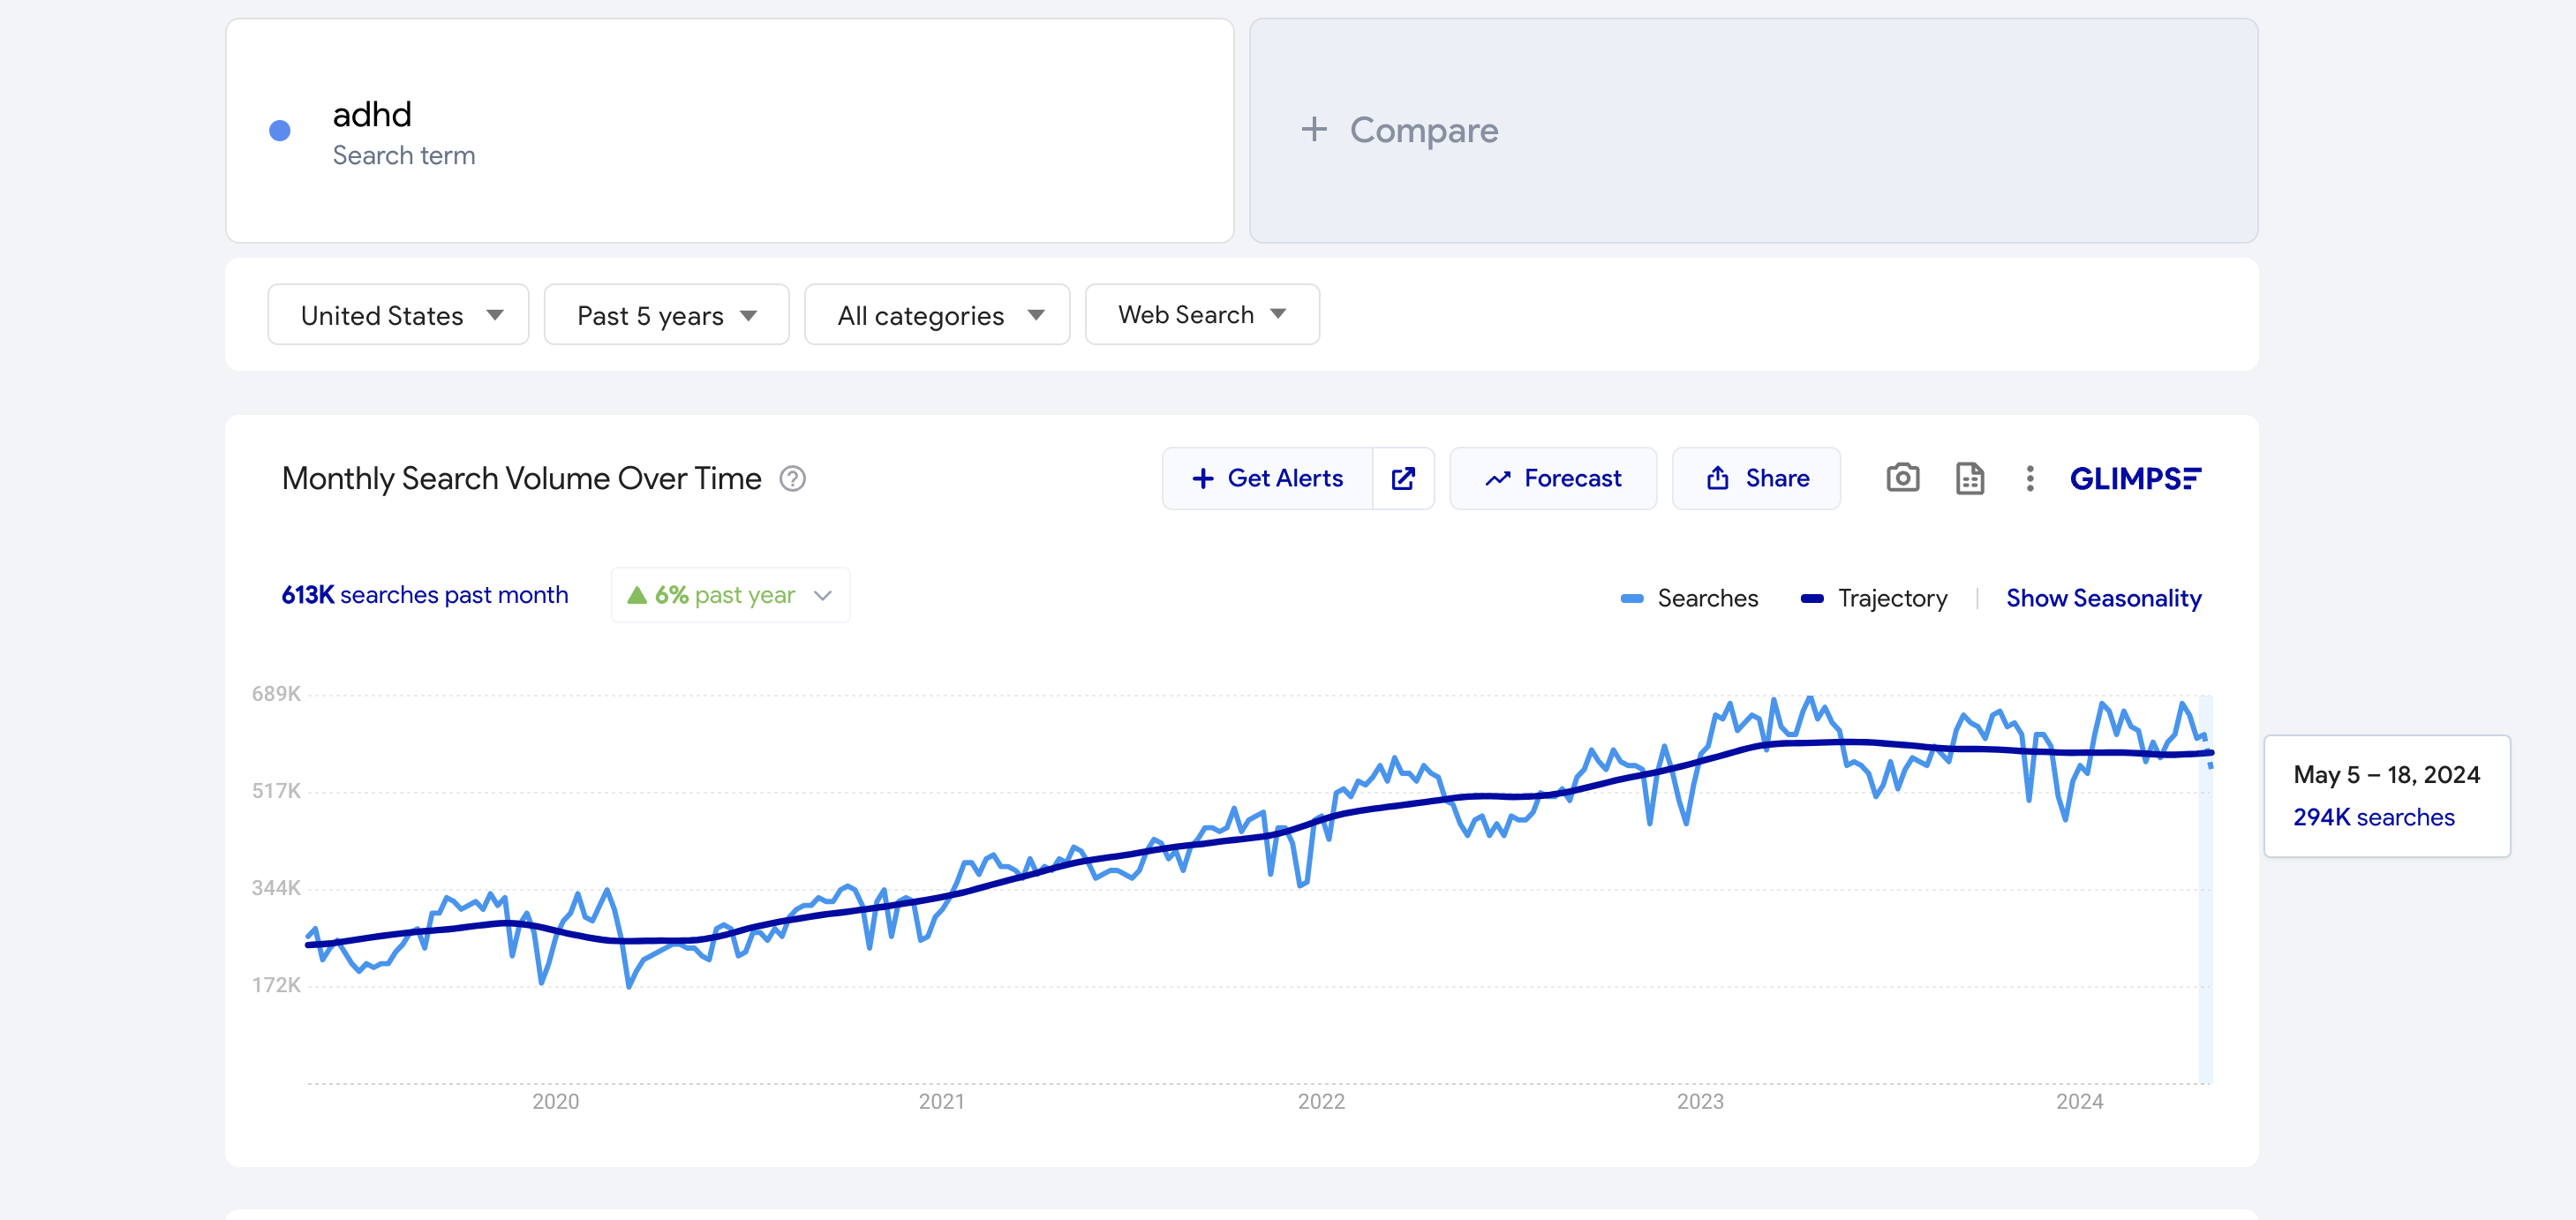Click the camera screenshot icon
Screen dimensions: 2576x1220
[1902, 478]
